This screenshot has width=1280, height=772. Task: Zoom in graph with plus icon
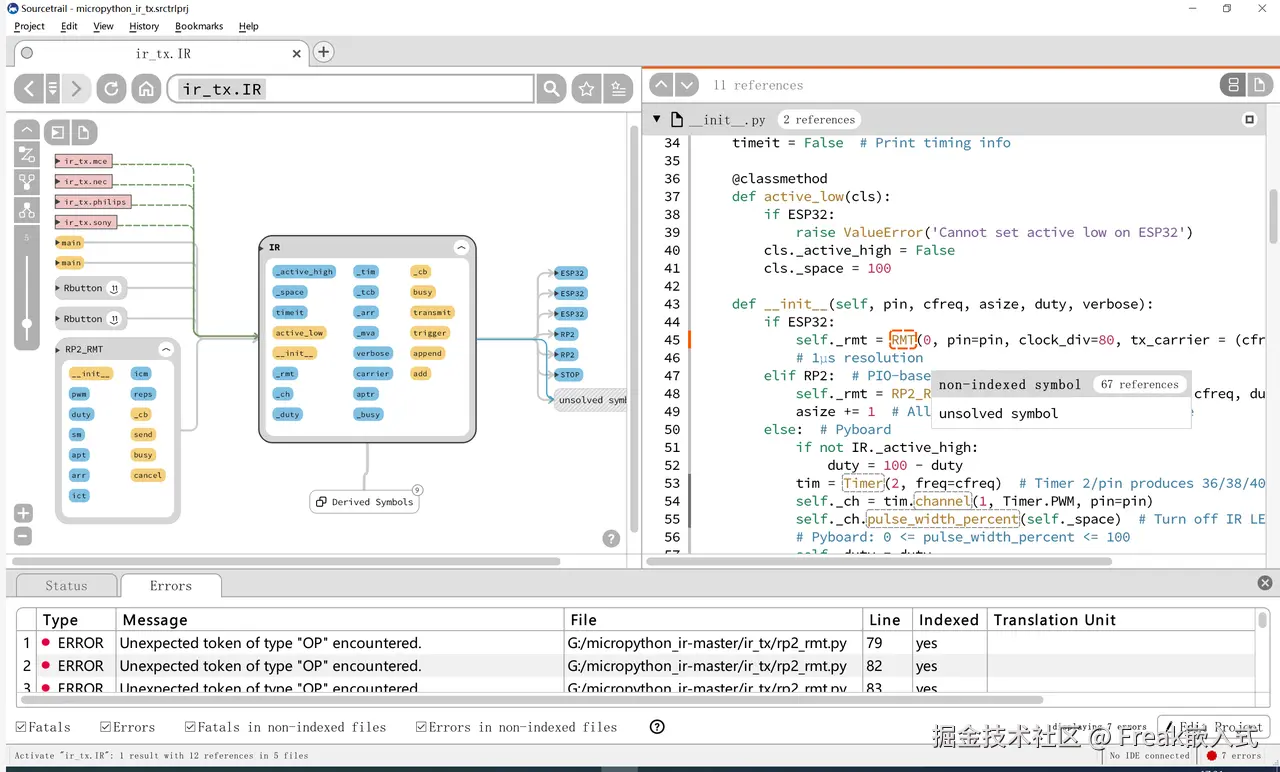(23, 513)
